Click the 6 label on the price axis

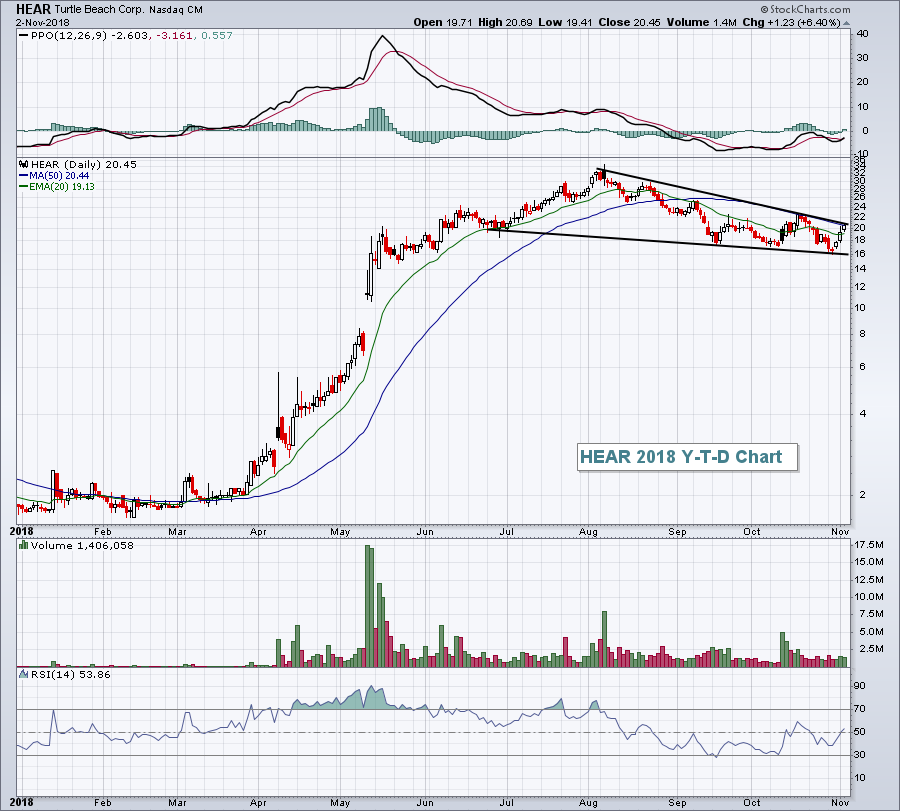click(863, 367)
